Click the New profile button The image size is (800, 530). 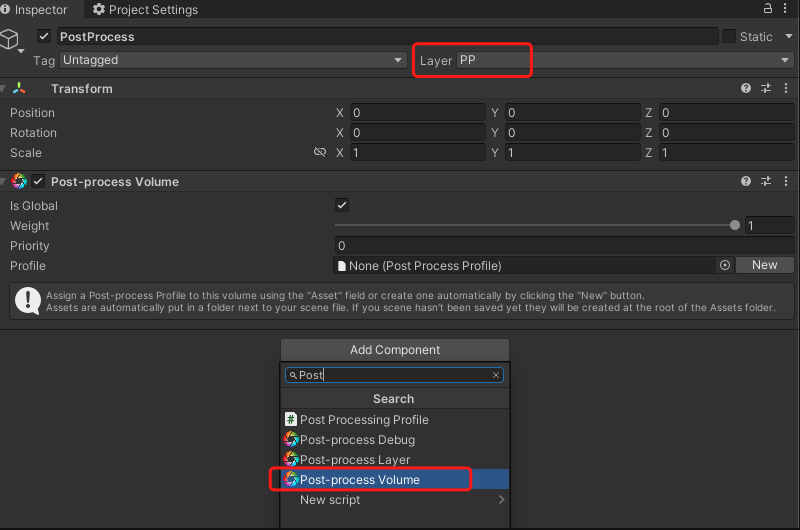point(764,266)
